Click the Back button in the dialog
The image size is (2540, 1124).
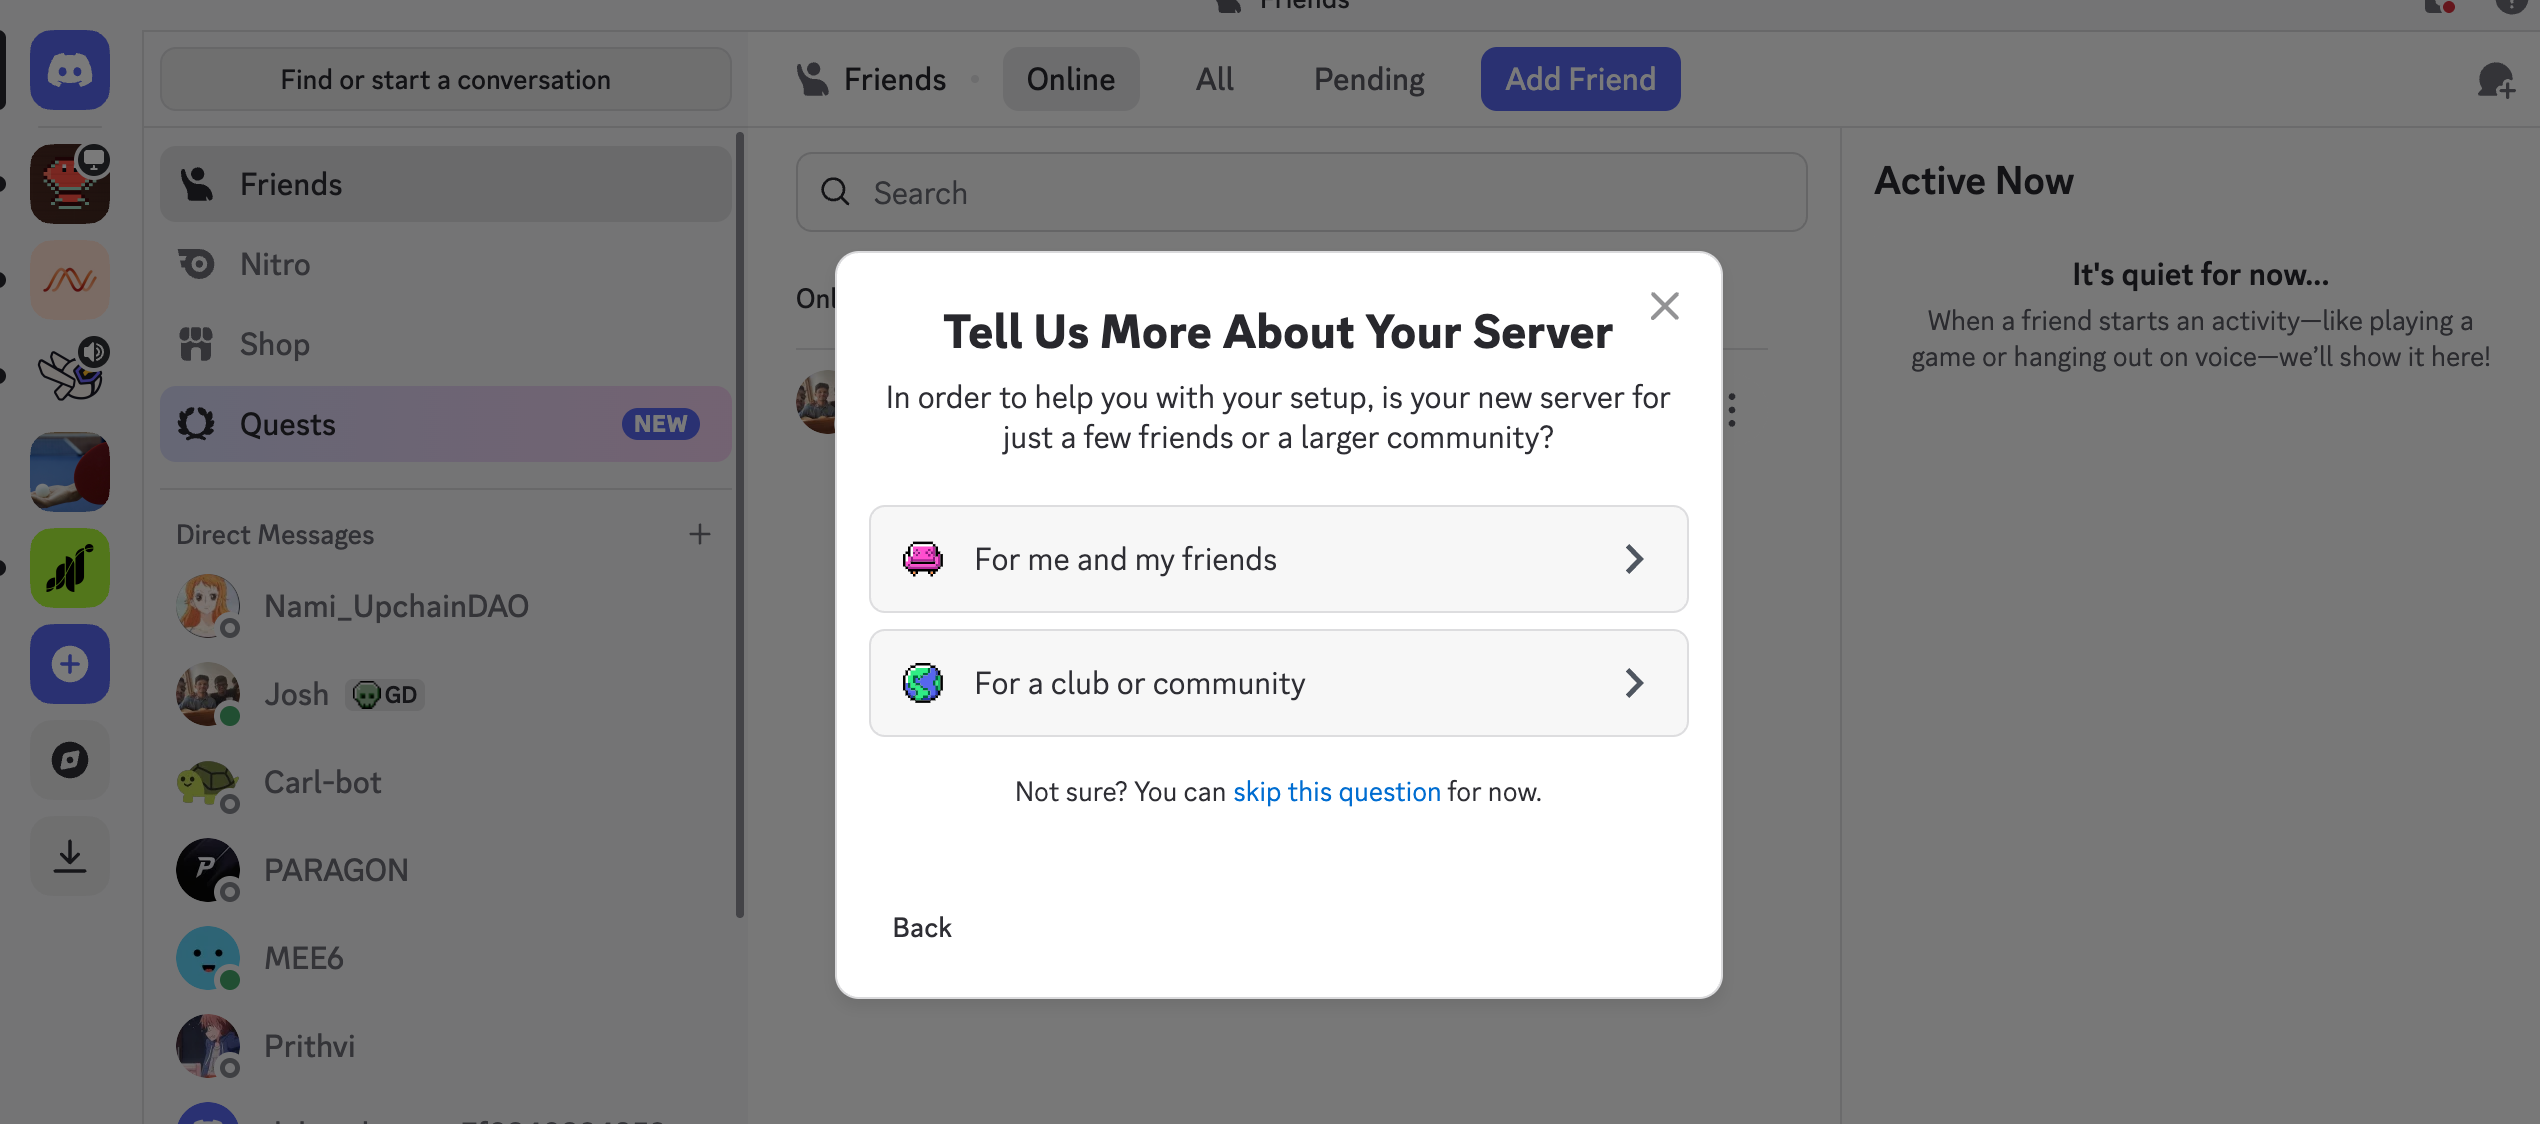(x=921, y=927)
